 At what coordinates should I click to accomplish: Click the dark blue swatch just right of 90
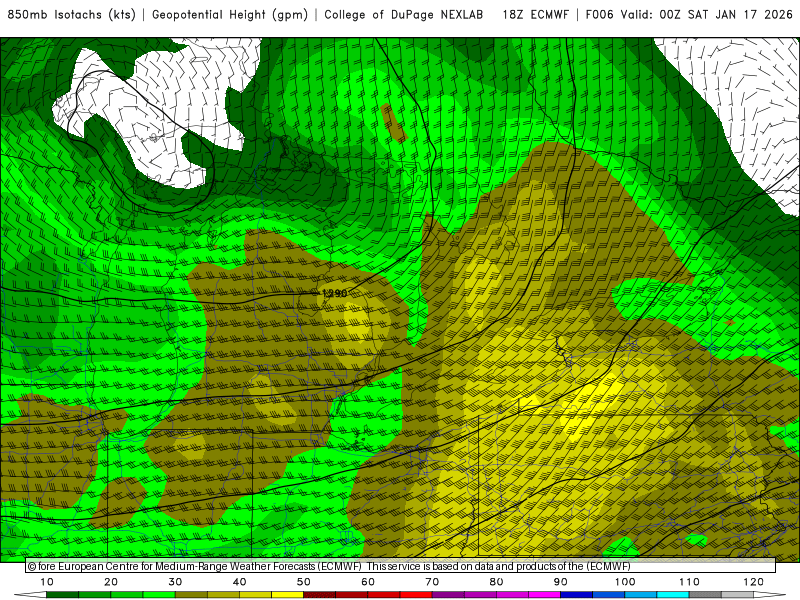coord(577,595)
